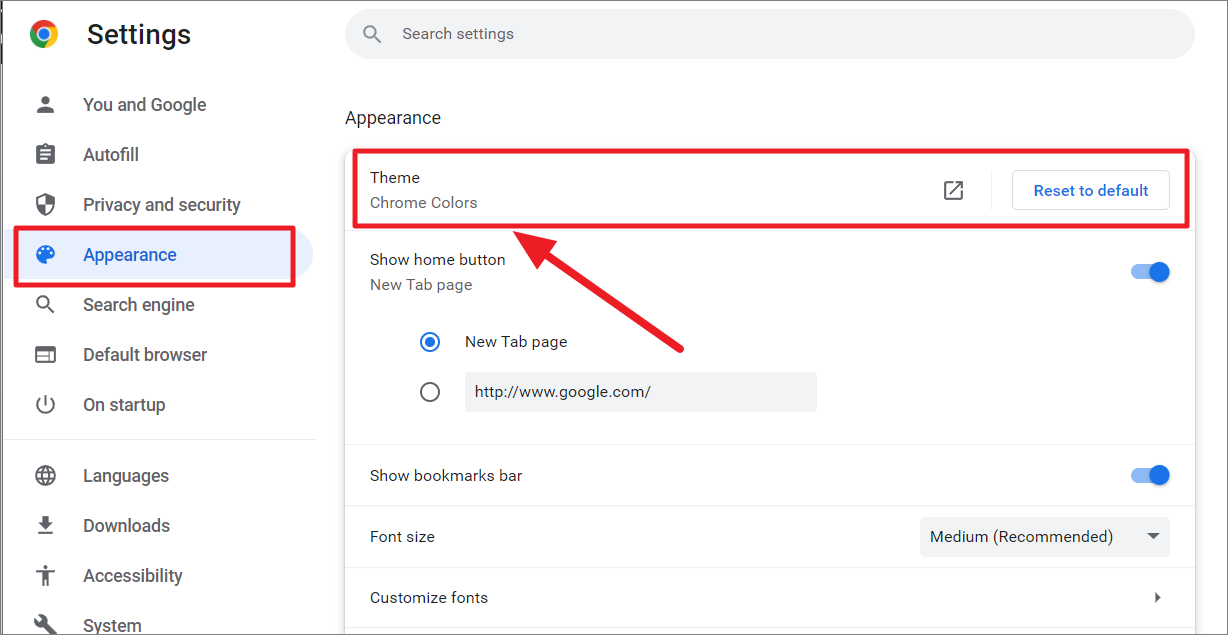Image resolution: width=1228 pixels, height=635 pixels.
Task: Click the http://www.google.com/ URL field
Action: [641, 392]
